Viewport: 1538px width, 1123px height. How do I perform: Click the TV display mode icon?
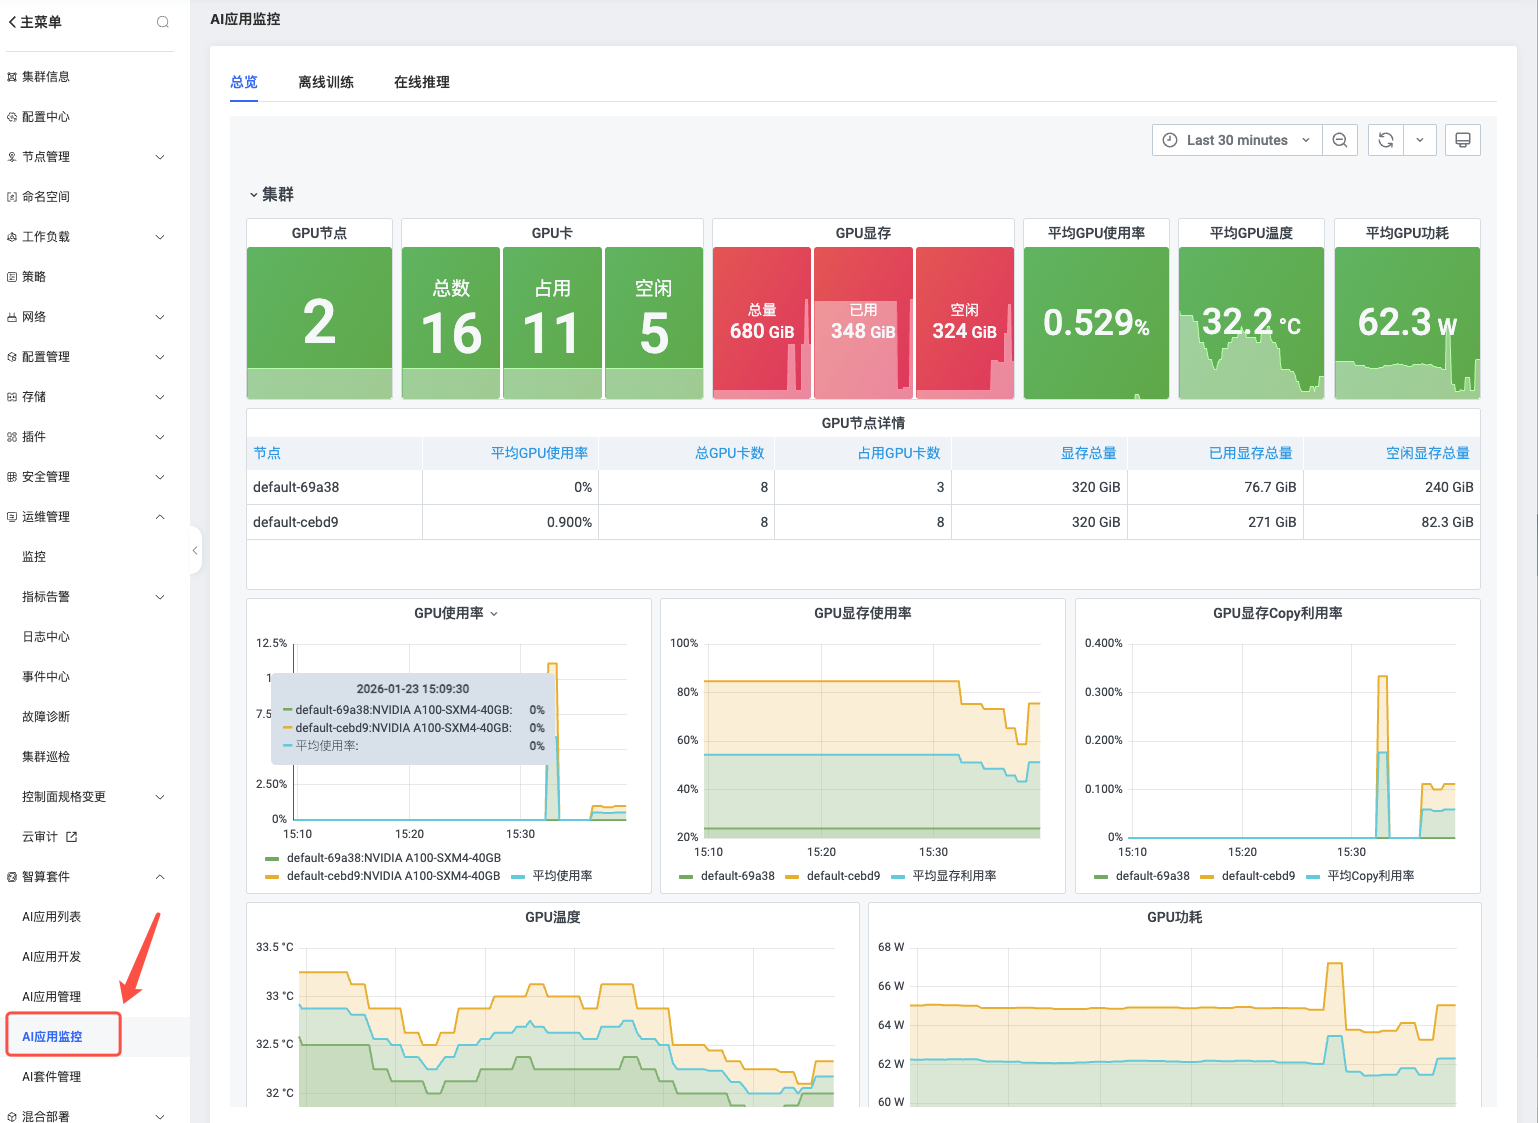(1462, 140)
